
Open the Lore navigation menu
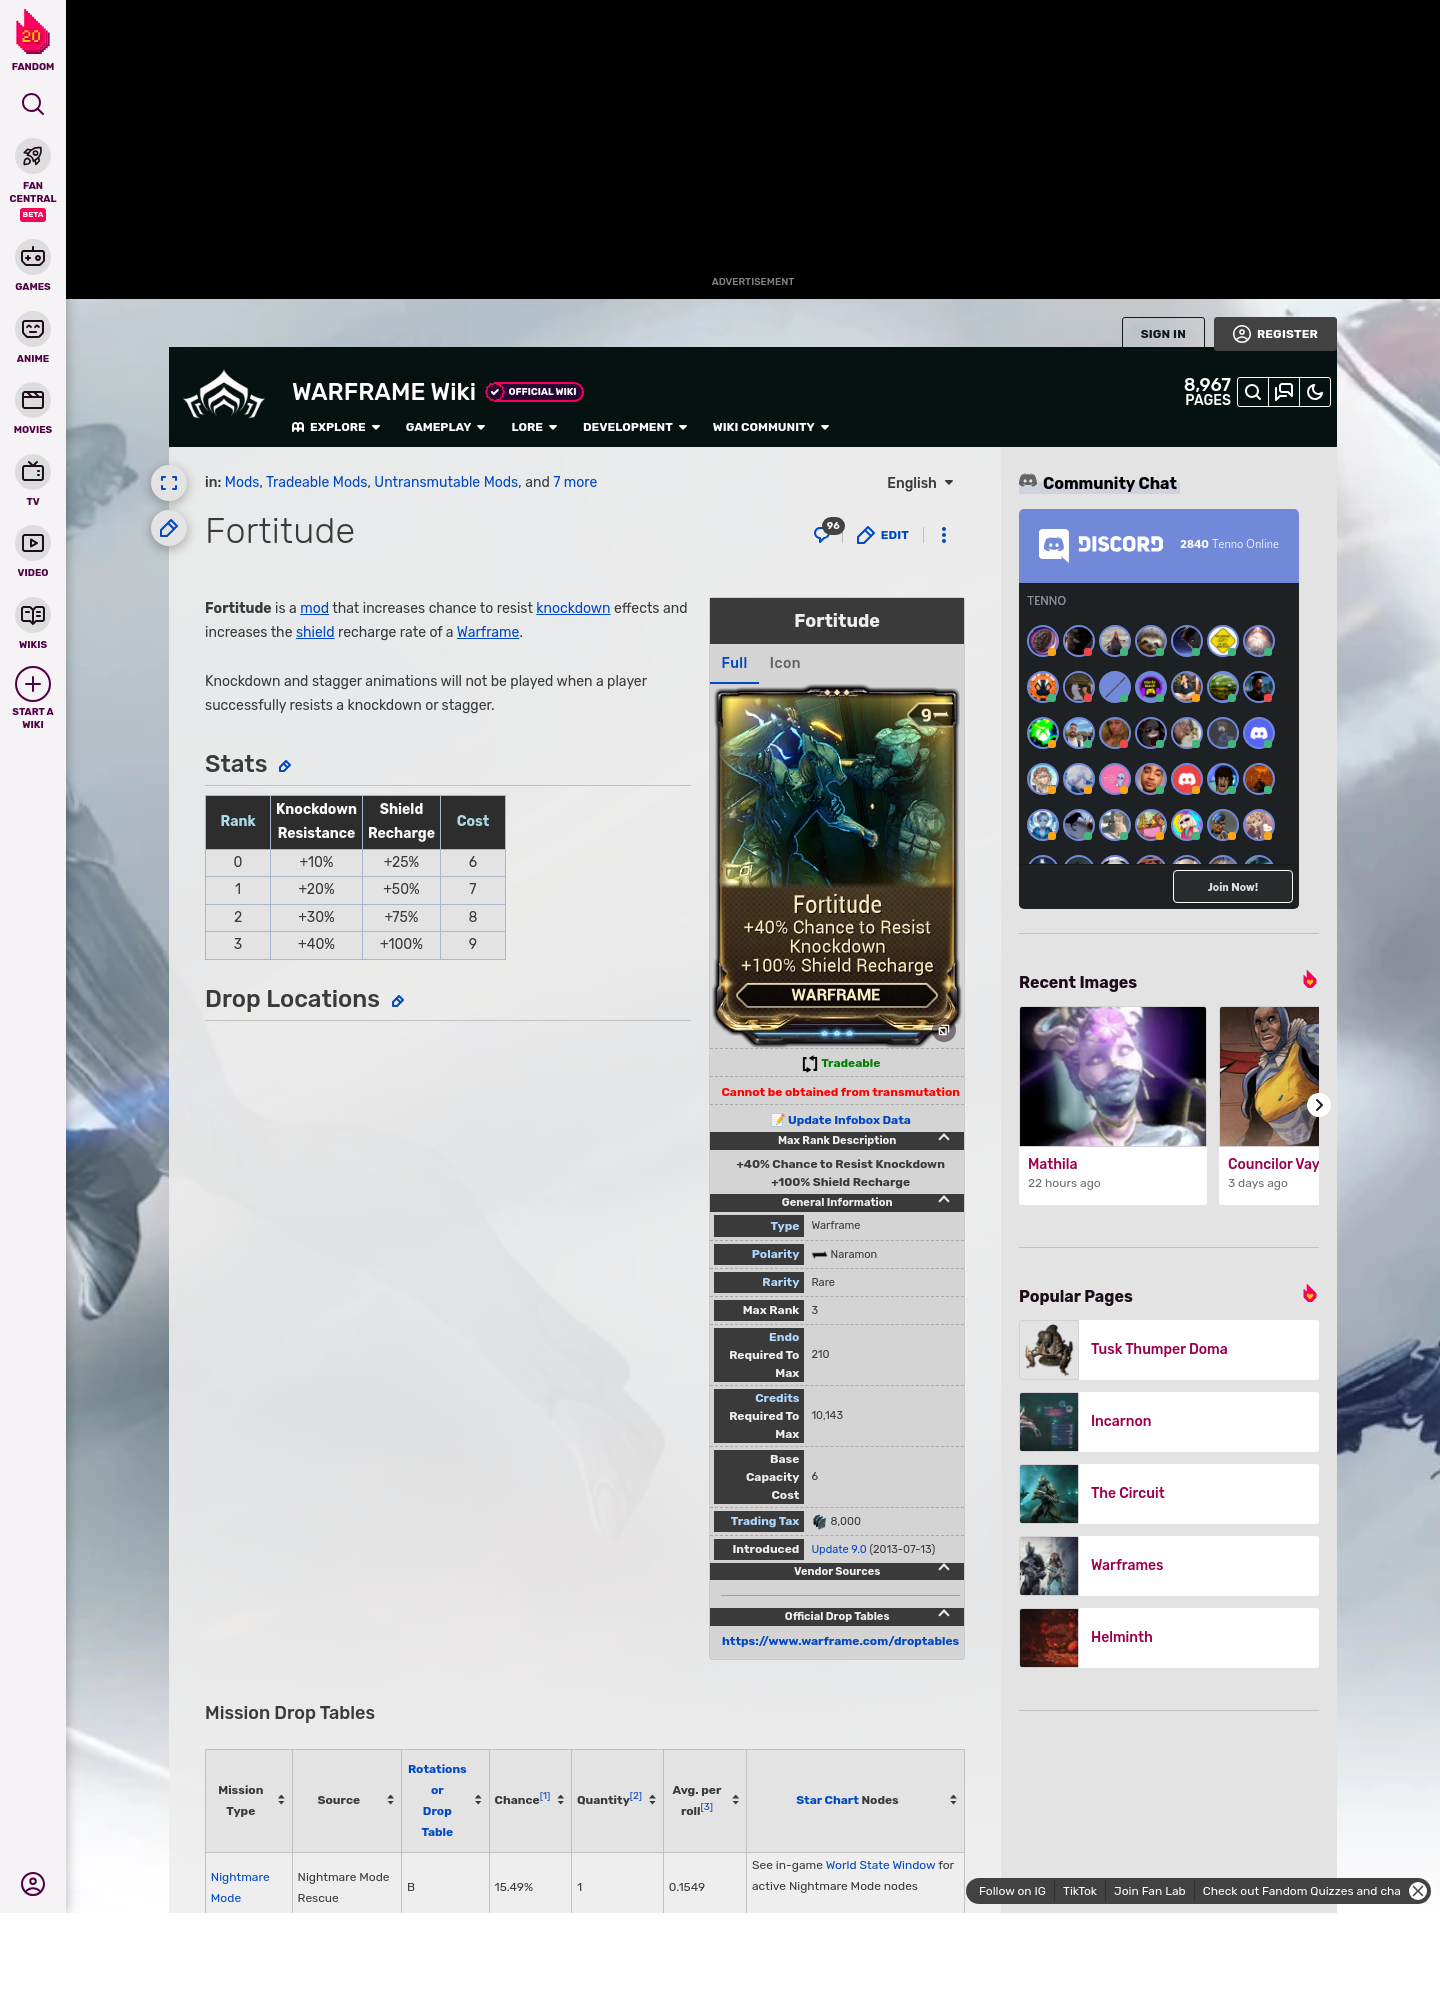(x=534, y=427)
